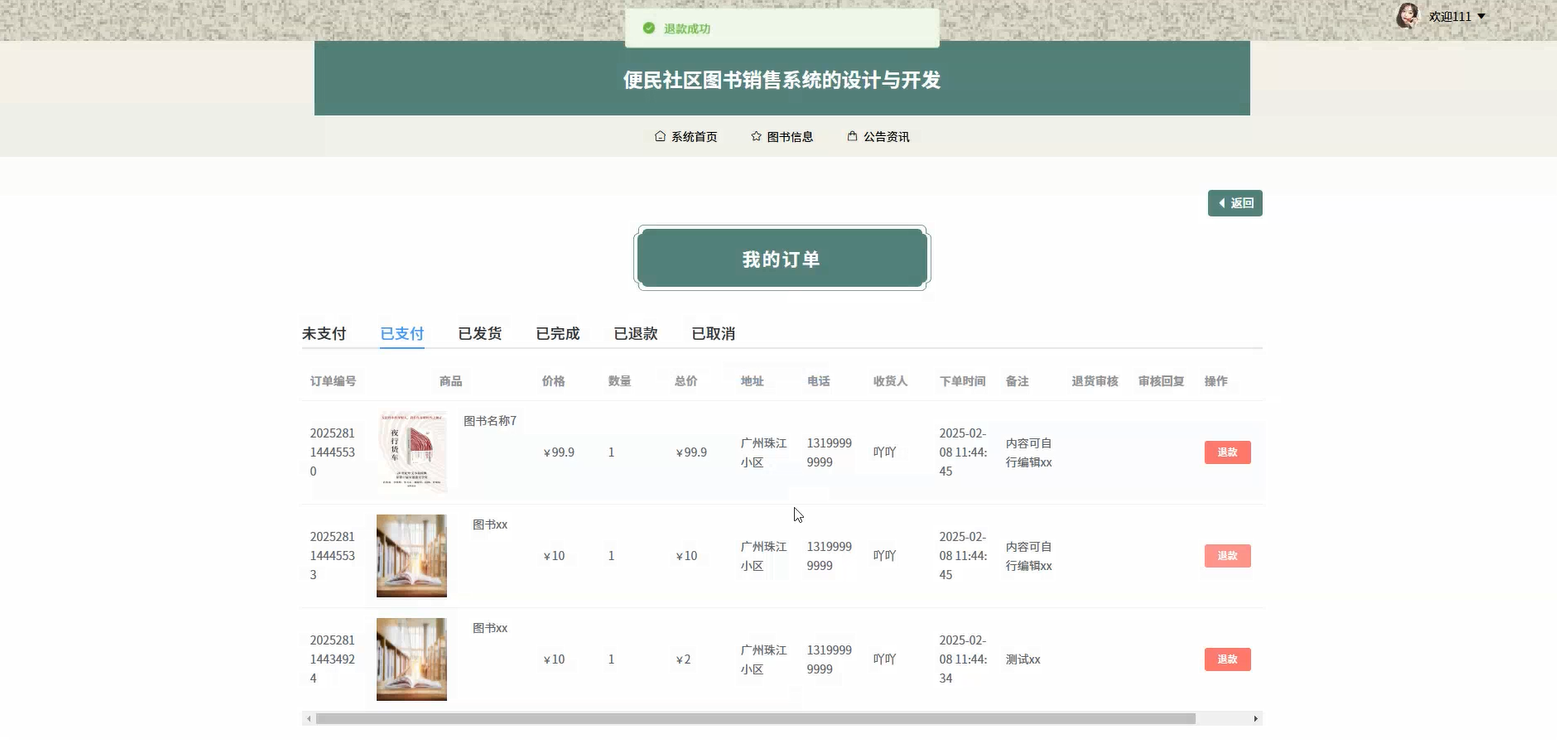Image resolution: width=1557 pixels, height=740 pixels.
Task: Click the 夜行货车 book cover thumbnail
Action: (416, 452)
